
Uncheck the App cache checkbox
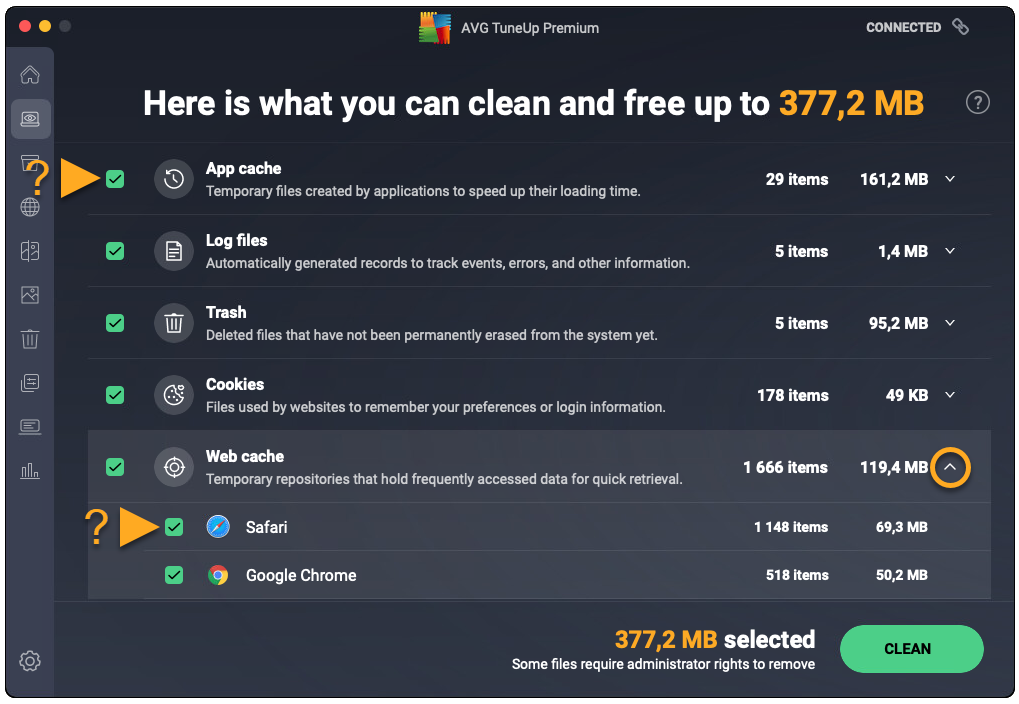point(115,180)
